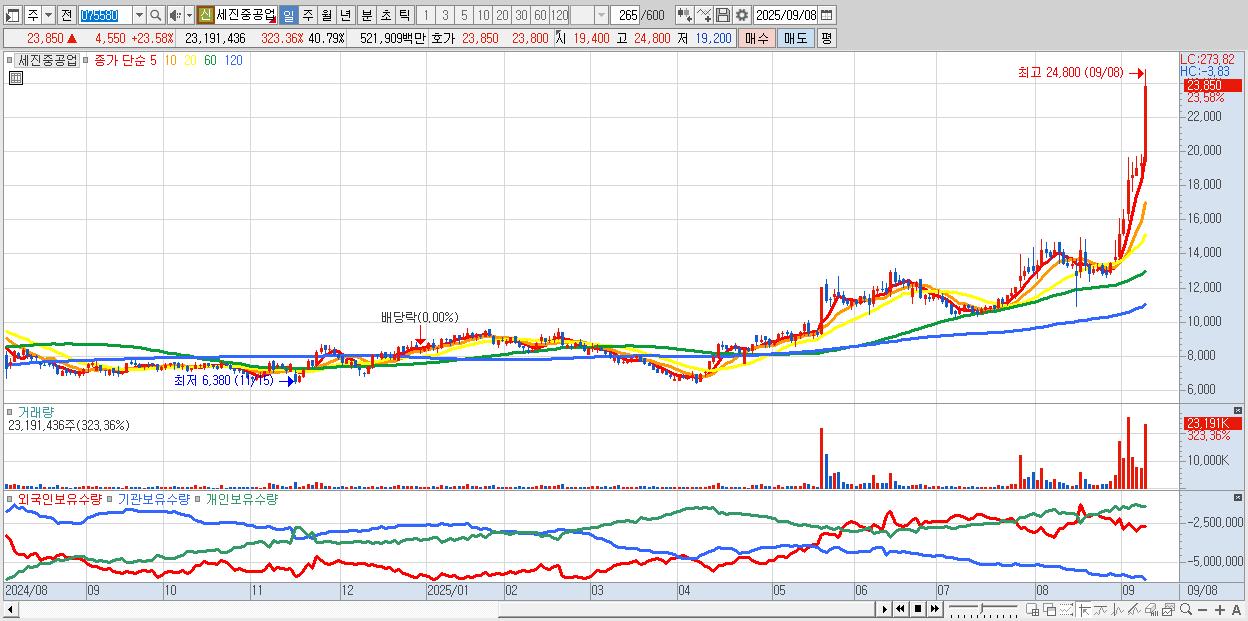1248x621 pixels.
Task: Click the dotted chart area icon
Action: click(x=1066, y=610)
